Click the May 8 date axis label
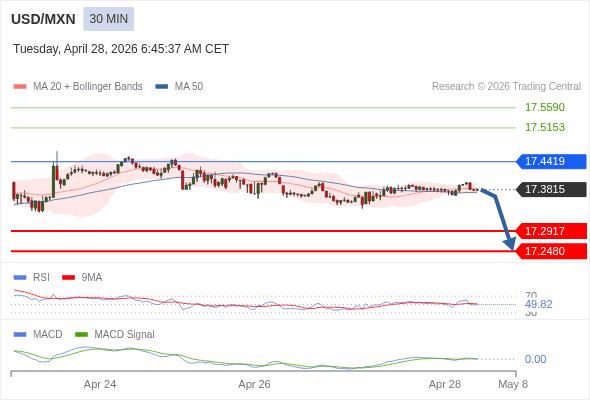This screenshot has height=400, width=590. (513, 385)
